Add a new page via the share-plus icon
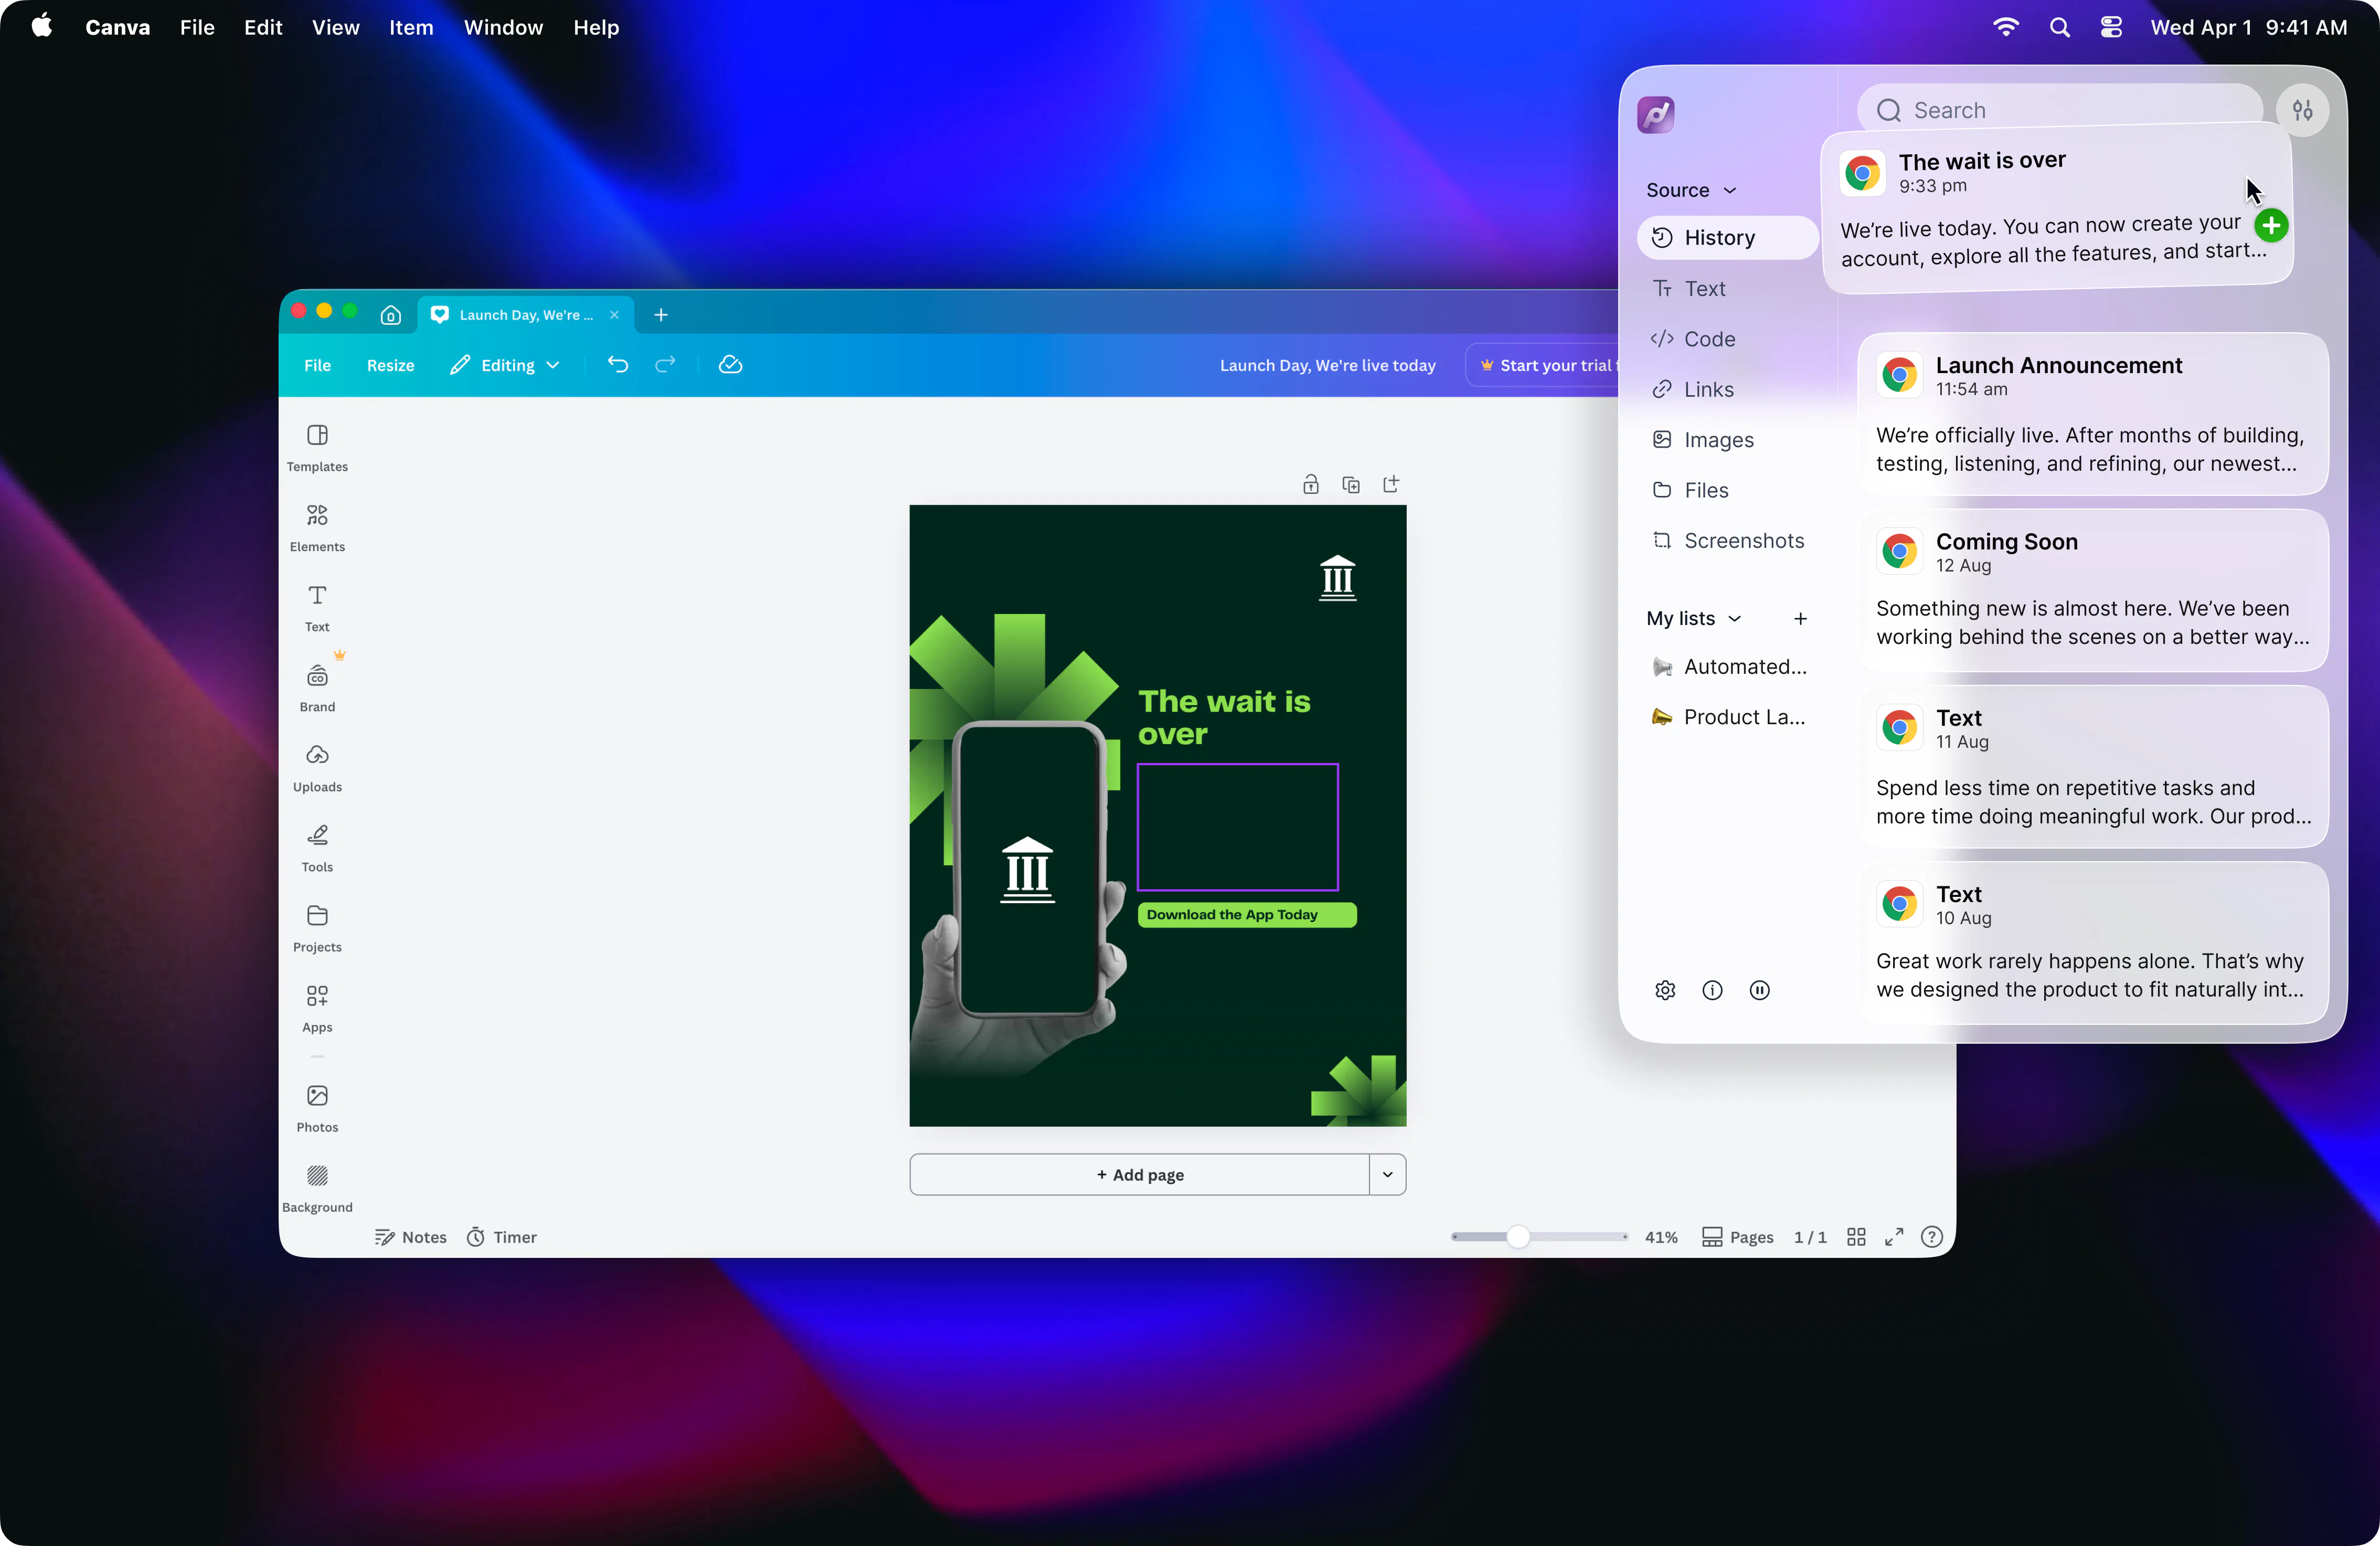2380x1546 pixels. click(x=1391, y=484)
